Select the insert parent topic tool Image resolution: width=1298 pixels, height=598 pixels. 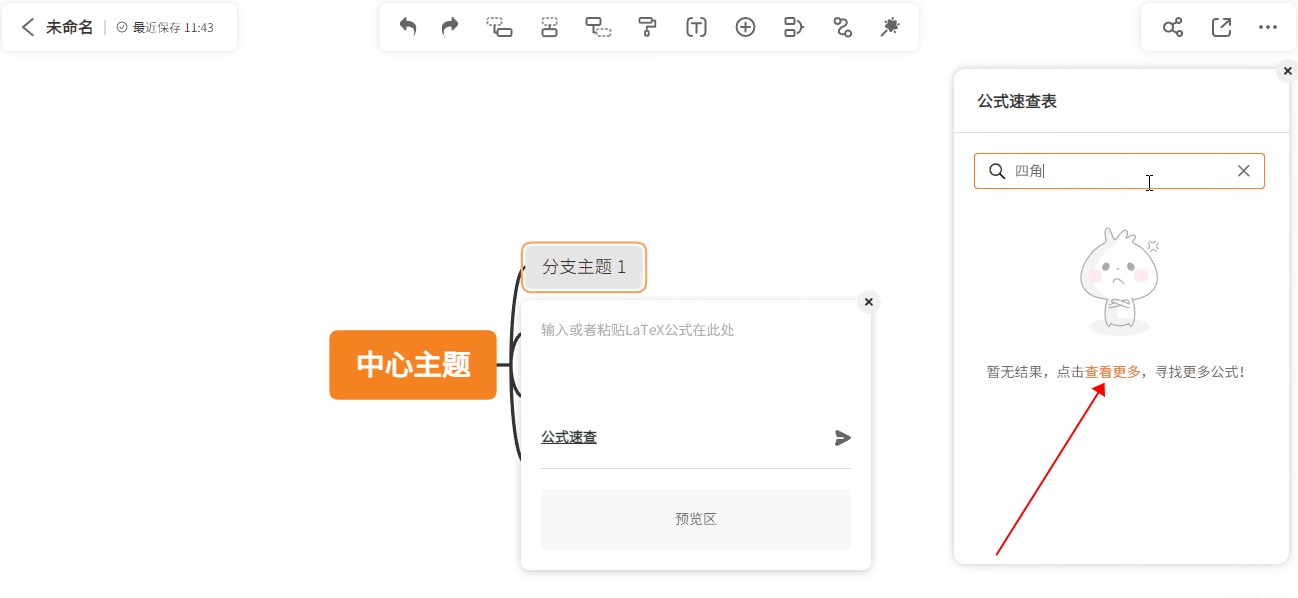coord(548,27)
